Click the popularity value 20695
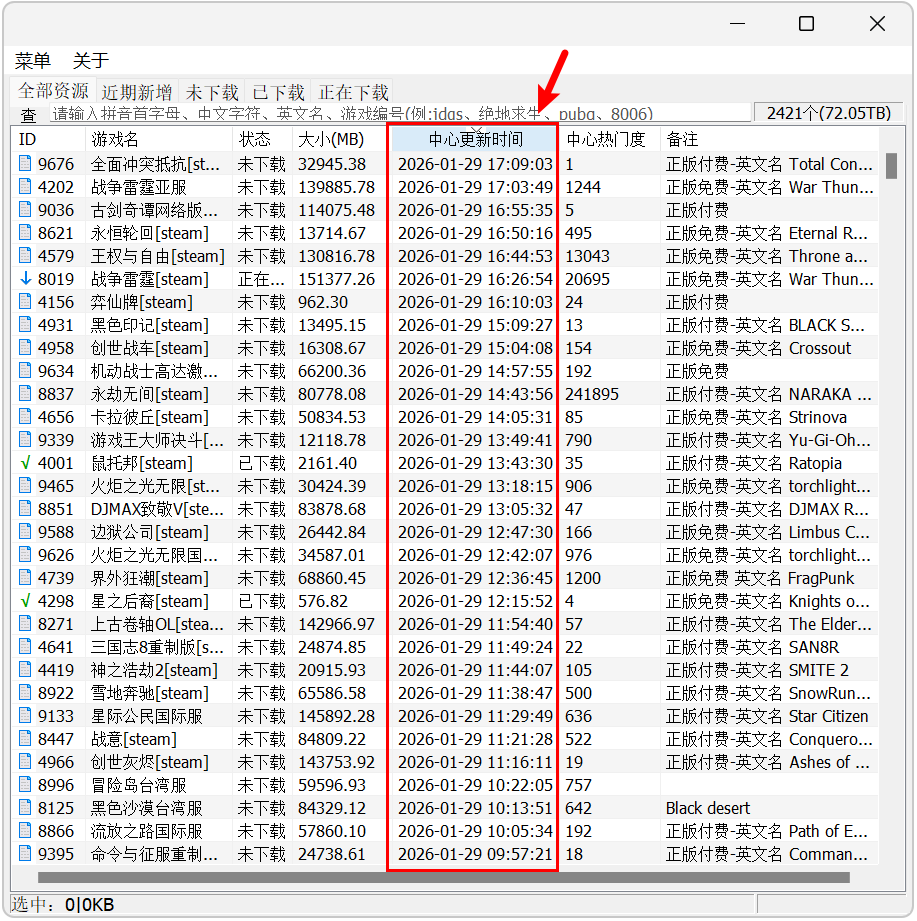The width and height of the screenshot is (917, 921). [x=587, y=279]
